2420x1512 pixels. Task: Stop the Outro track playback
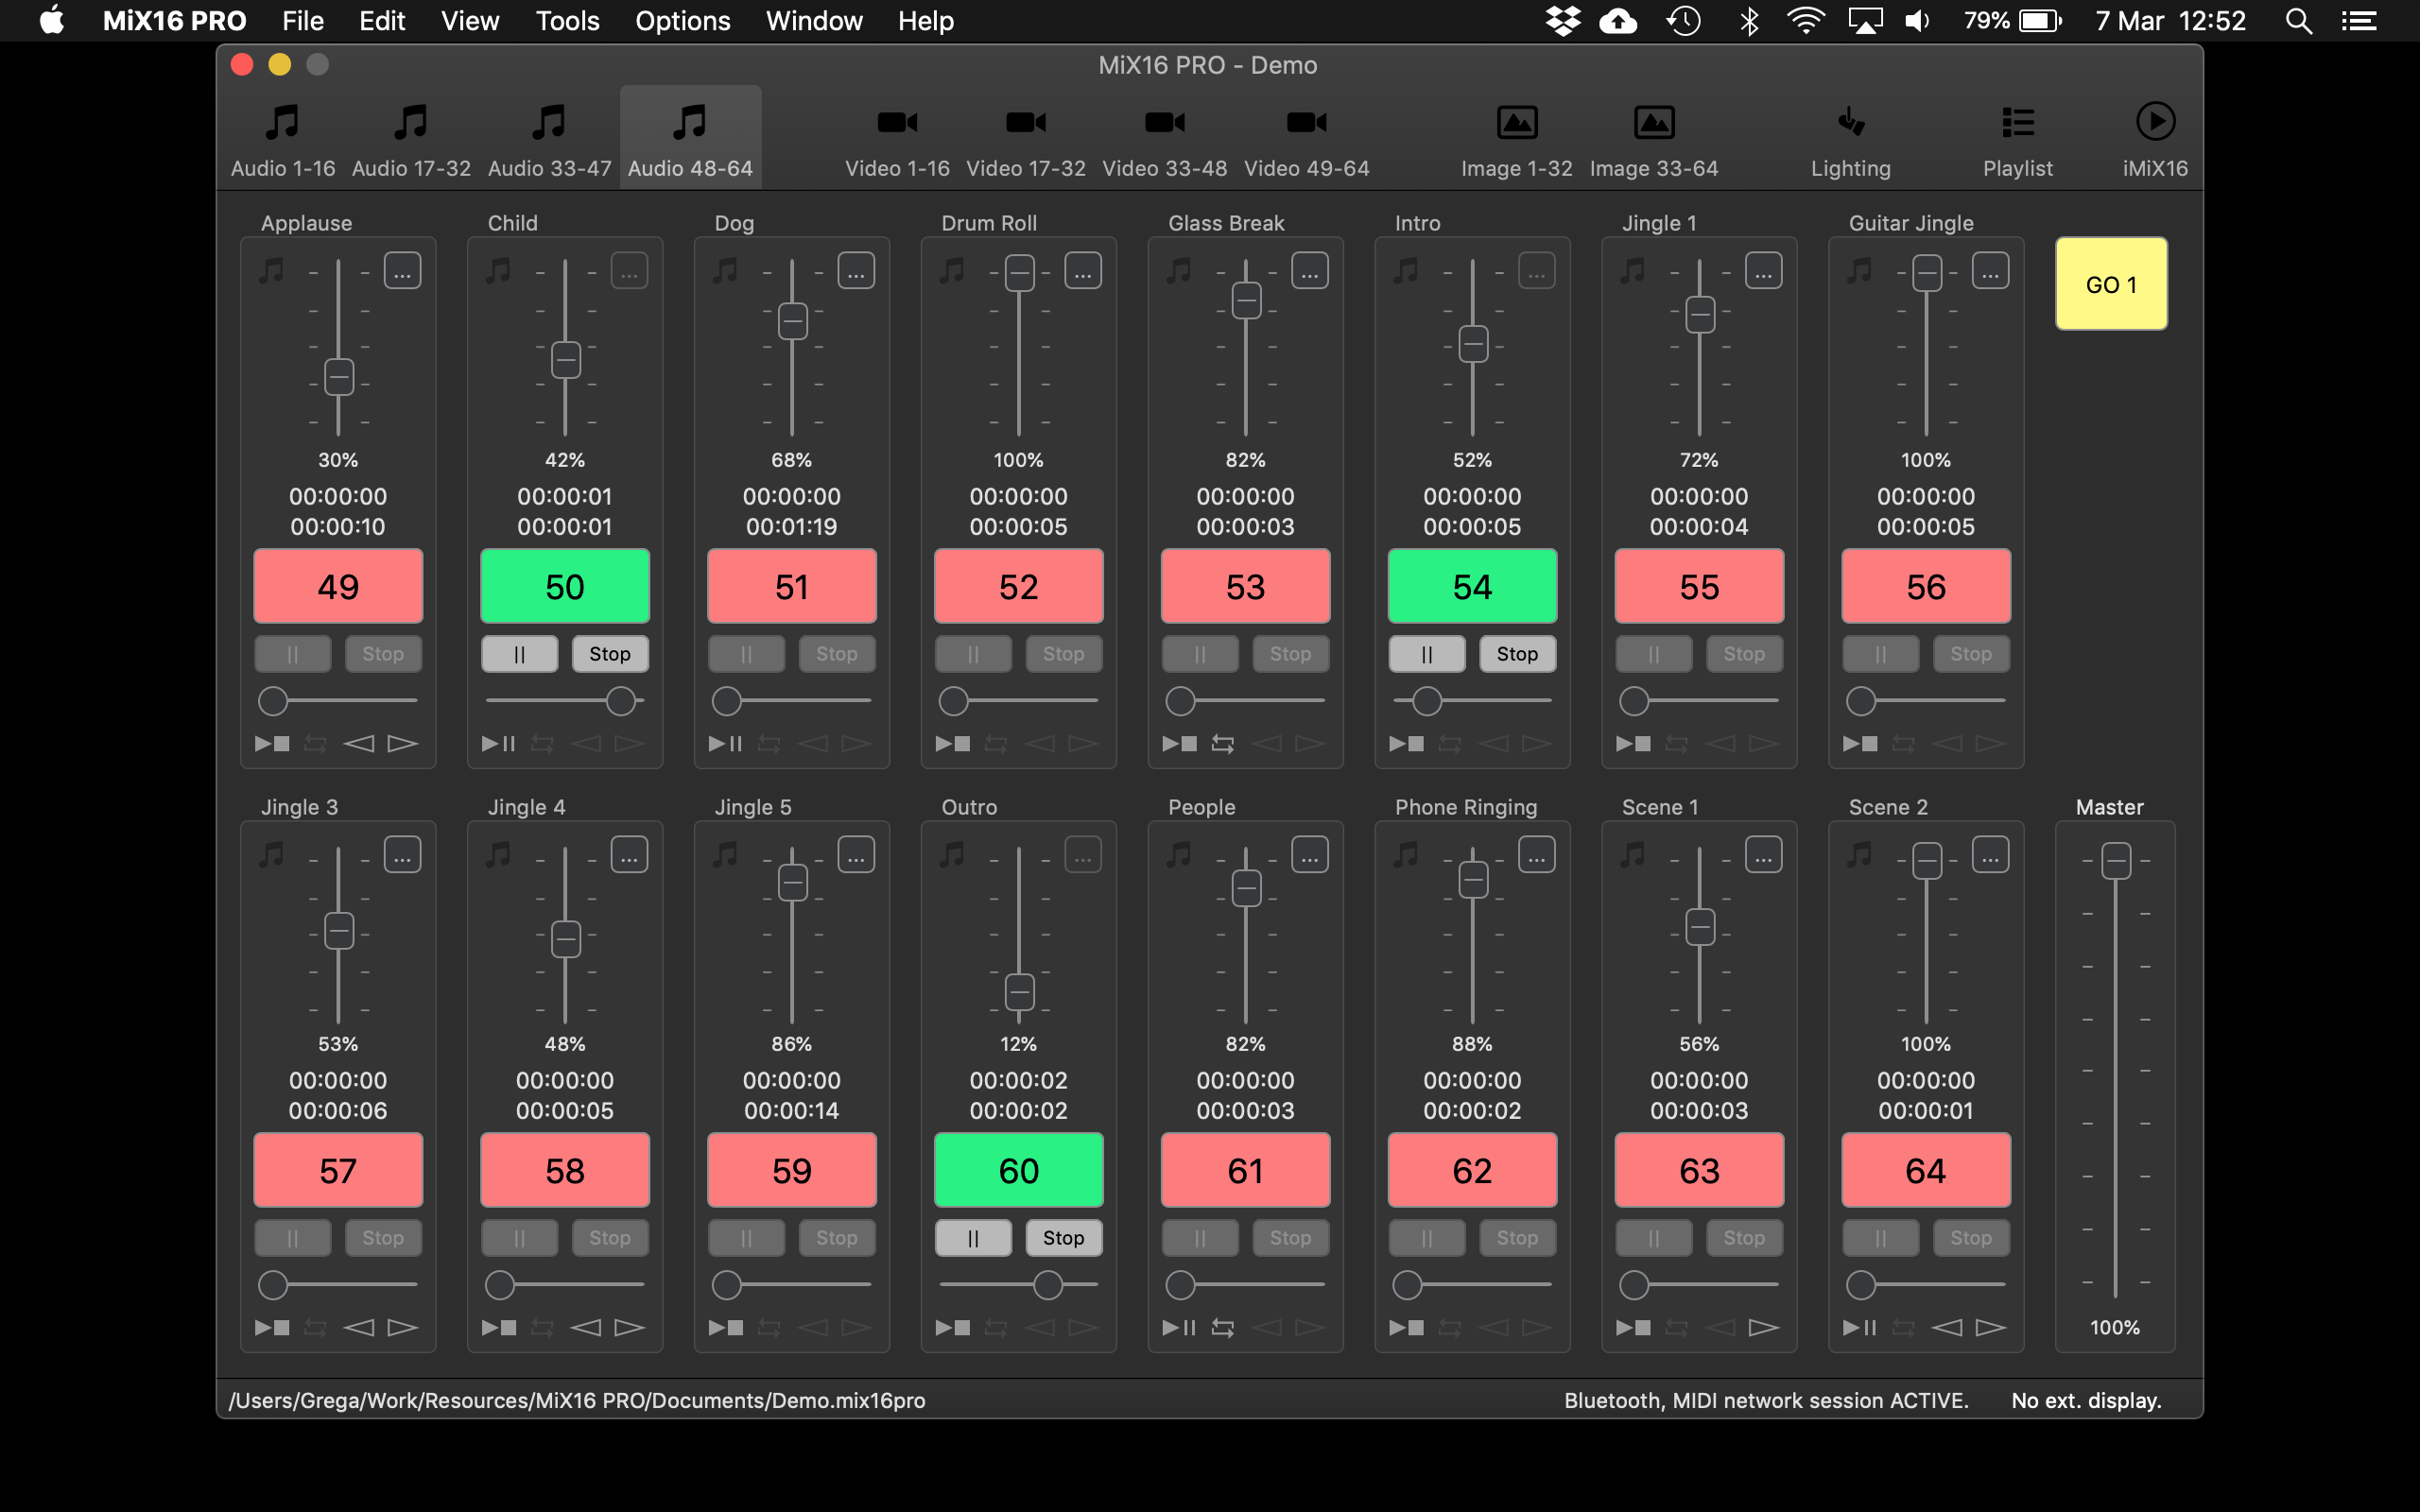coord(1063,1238)
